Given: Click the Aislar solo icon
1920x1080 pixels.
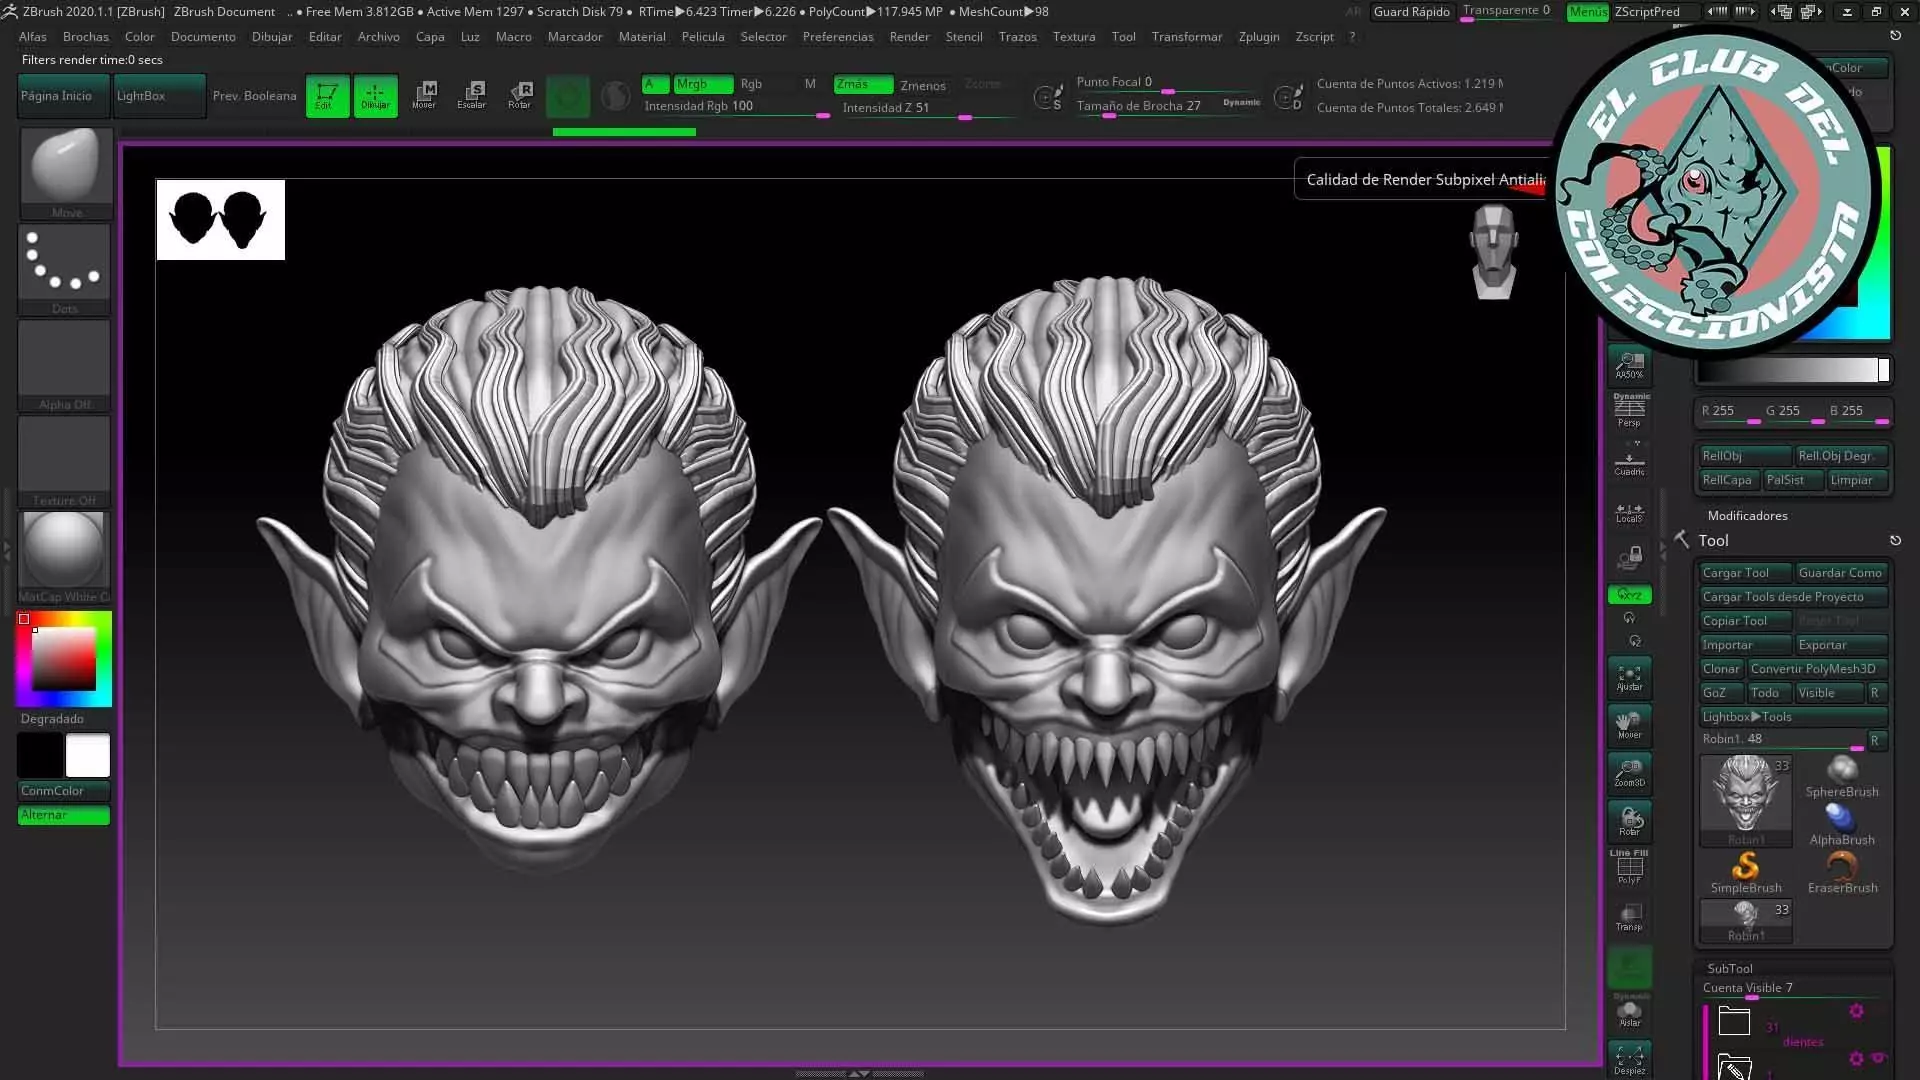Looking at the screenshot, I should (x=1629, y=1013).
